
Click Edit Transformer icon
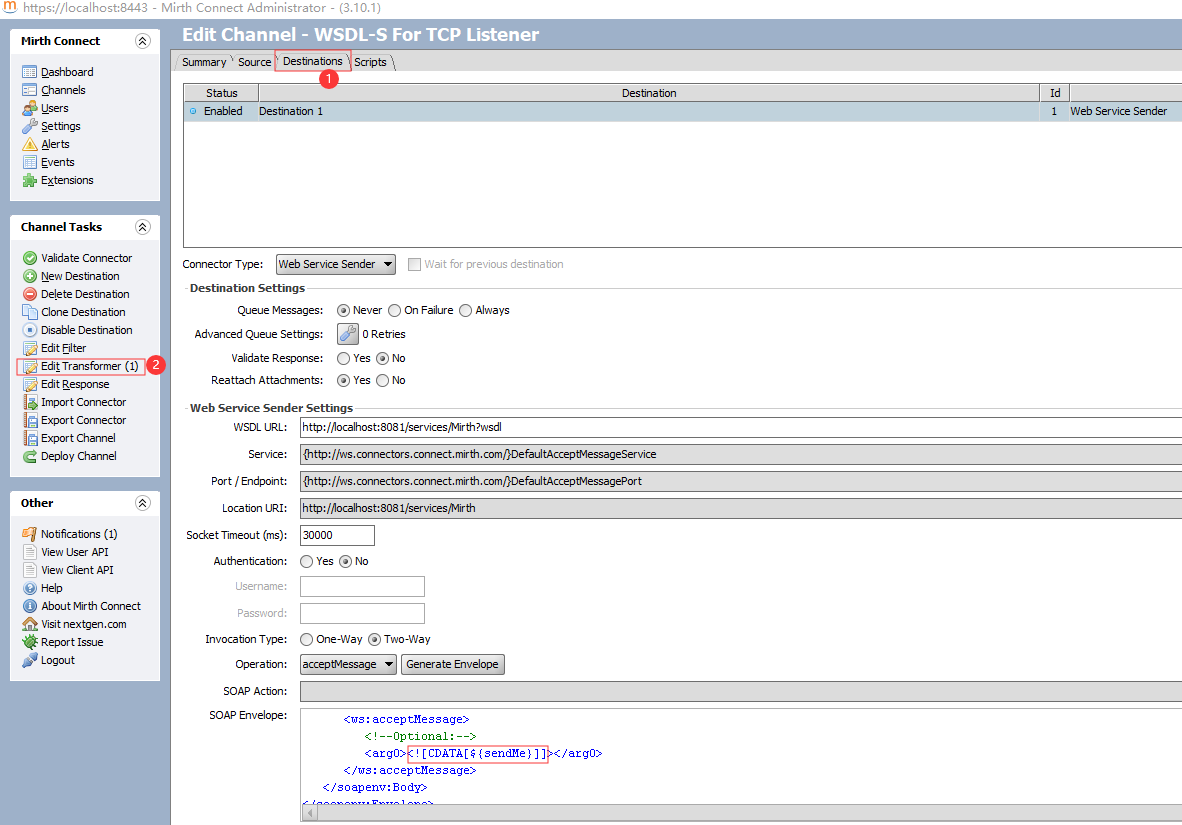point(29,367)
